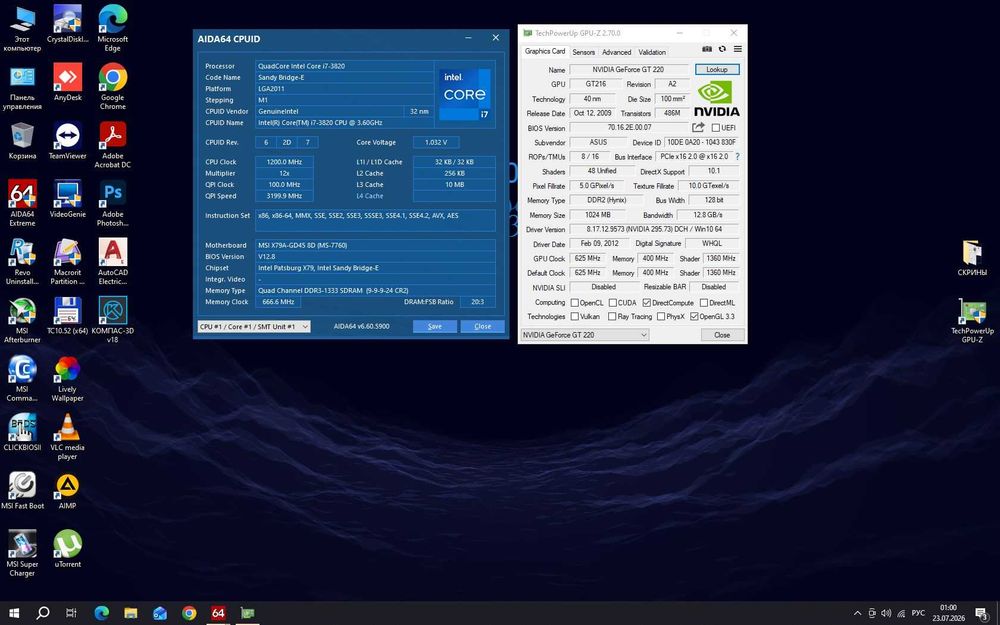Open TechPowerUp GPU-Z desktop shortcut
Image resolution: width=1000 pixels, height=625 pixels.
click(x=972, y=320)
